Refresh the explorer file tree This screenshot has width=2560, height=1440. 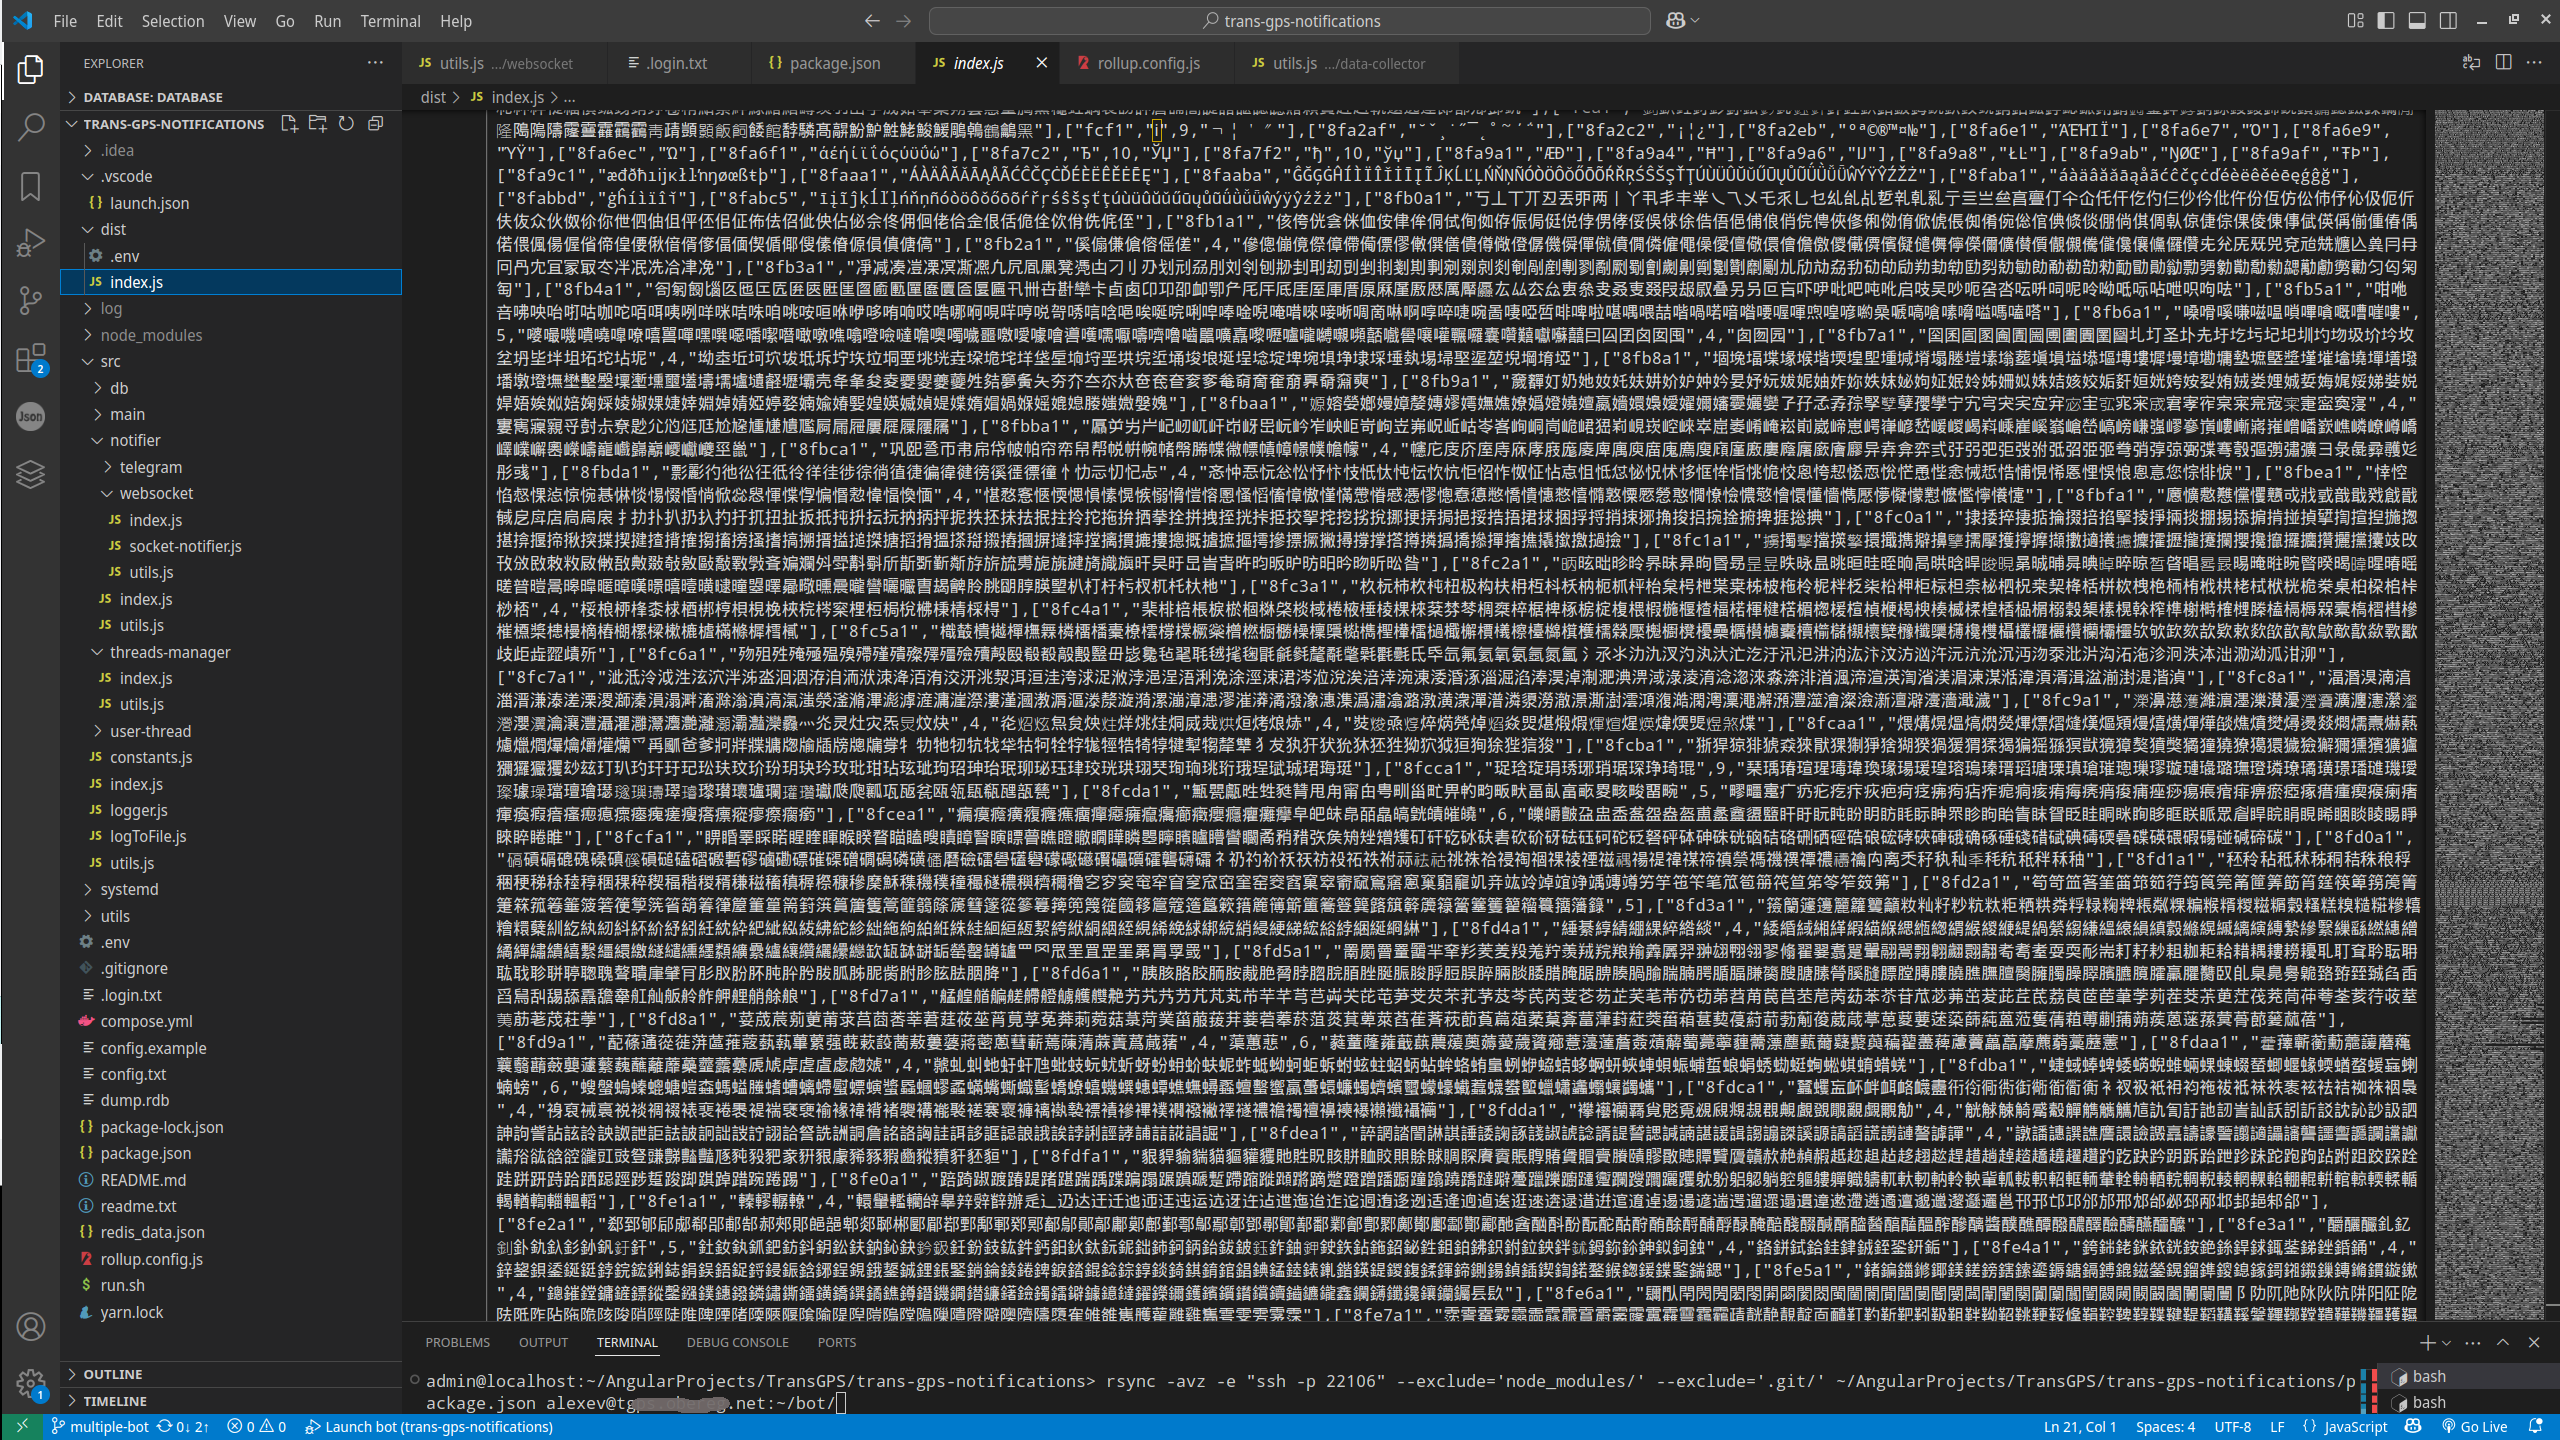[x=346, y=123]
